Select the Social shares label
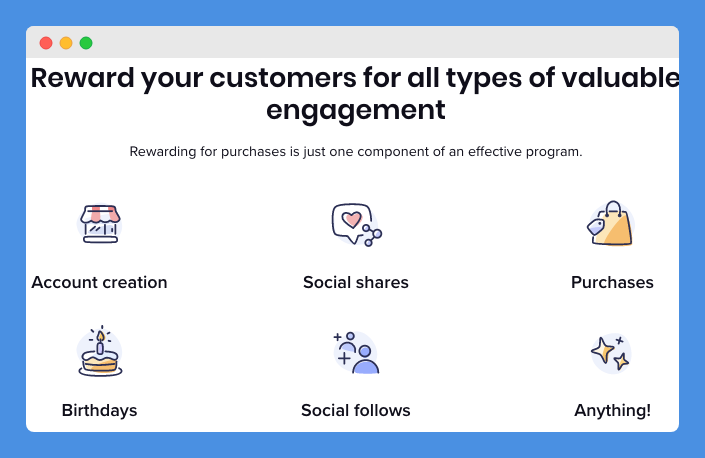This screenshot has width=705, height=458. [356, 283]
